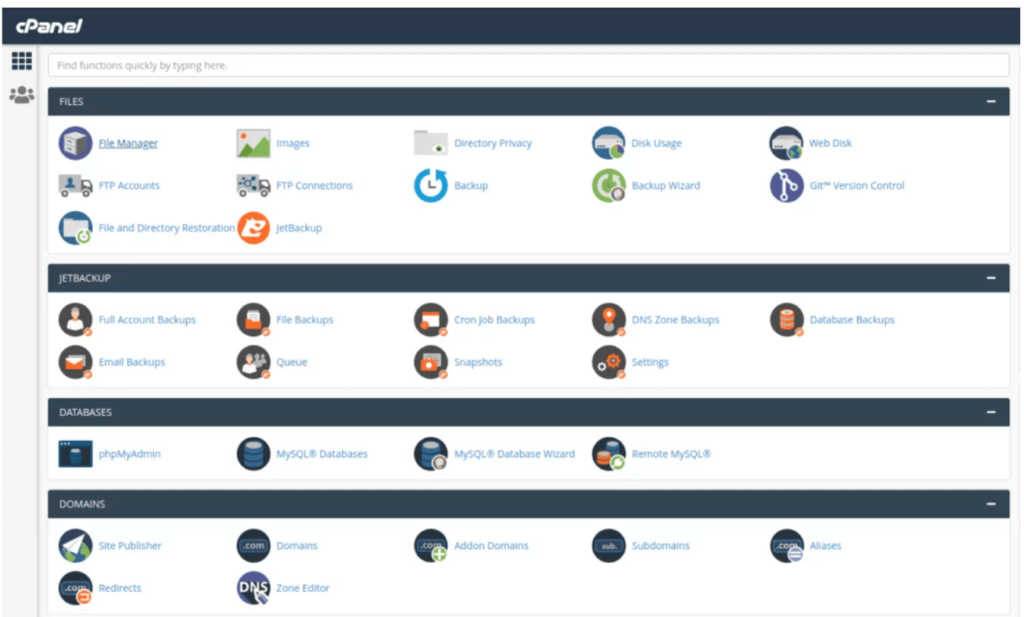Open the Queue icon
The width and height of the screenshot is (1024, 617).
pyautogui.click(x=253, y=362)
